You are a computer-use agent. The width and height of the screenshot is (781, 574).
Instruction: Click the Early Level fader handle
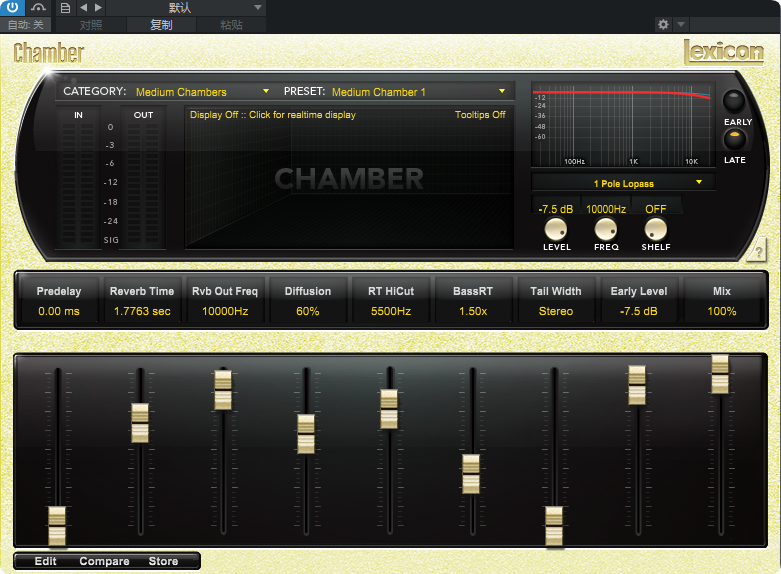(x=637, y=385)
